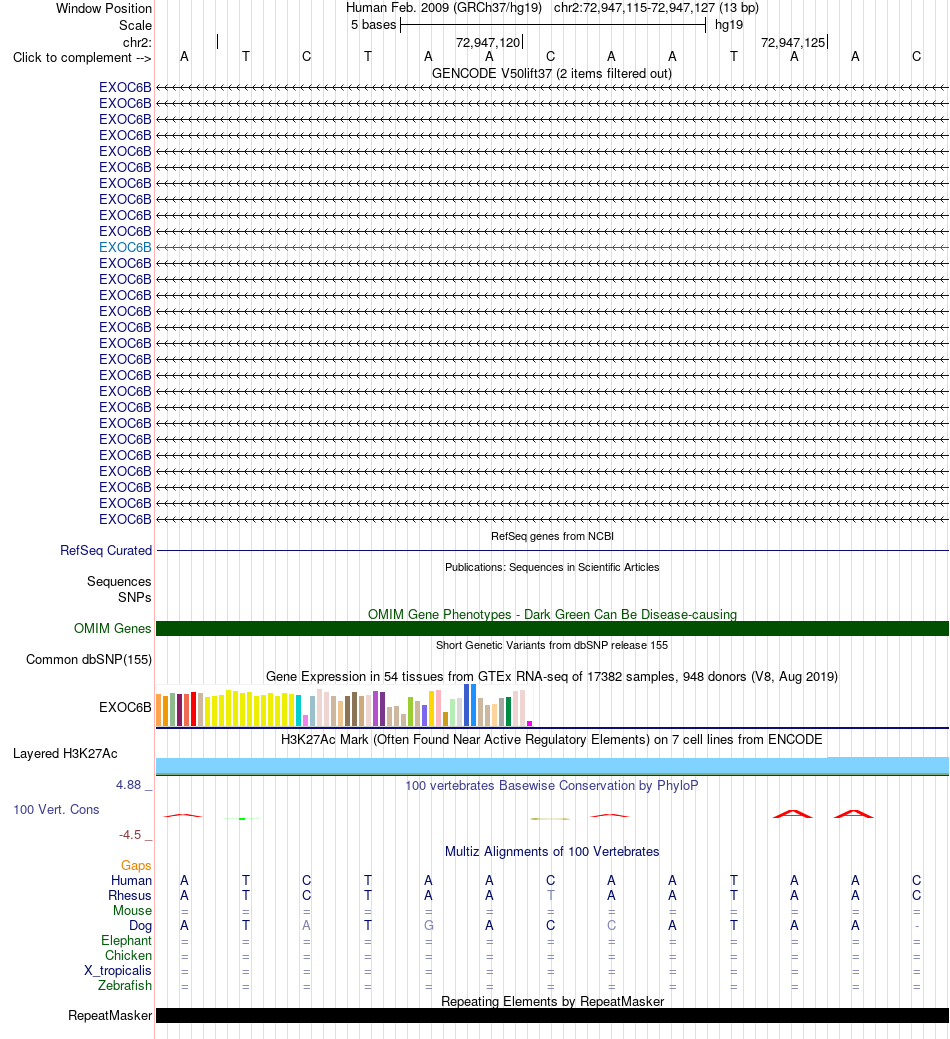Click the Layered H3K27Ac label

[65, 753]
